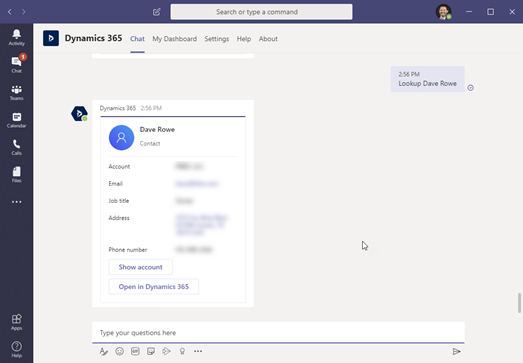
Task: Click the Contact type label
Action: [x=150, y=143]
